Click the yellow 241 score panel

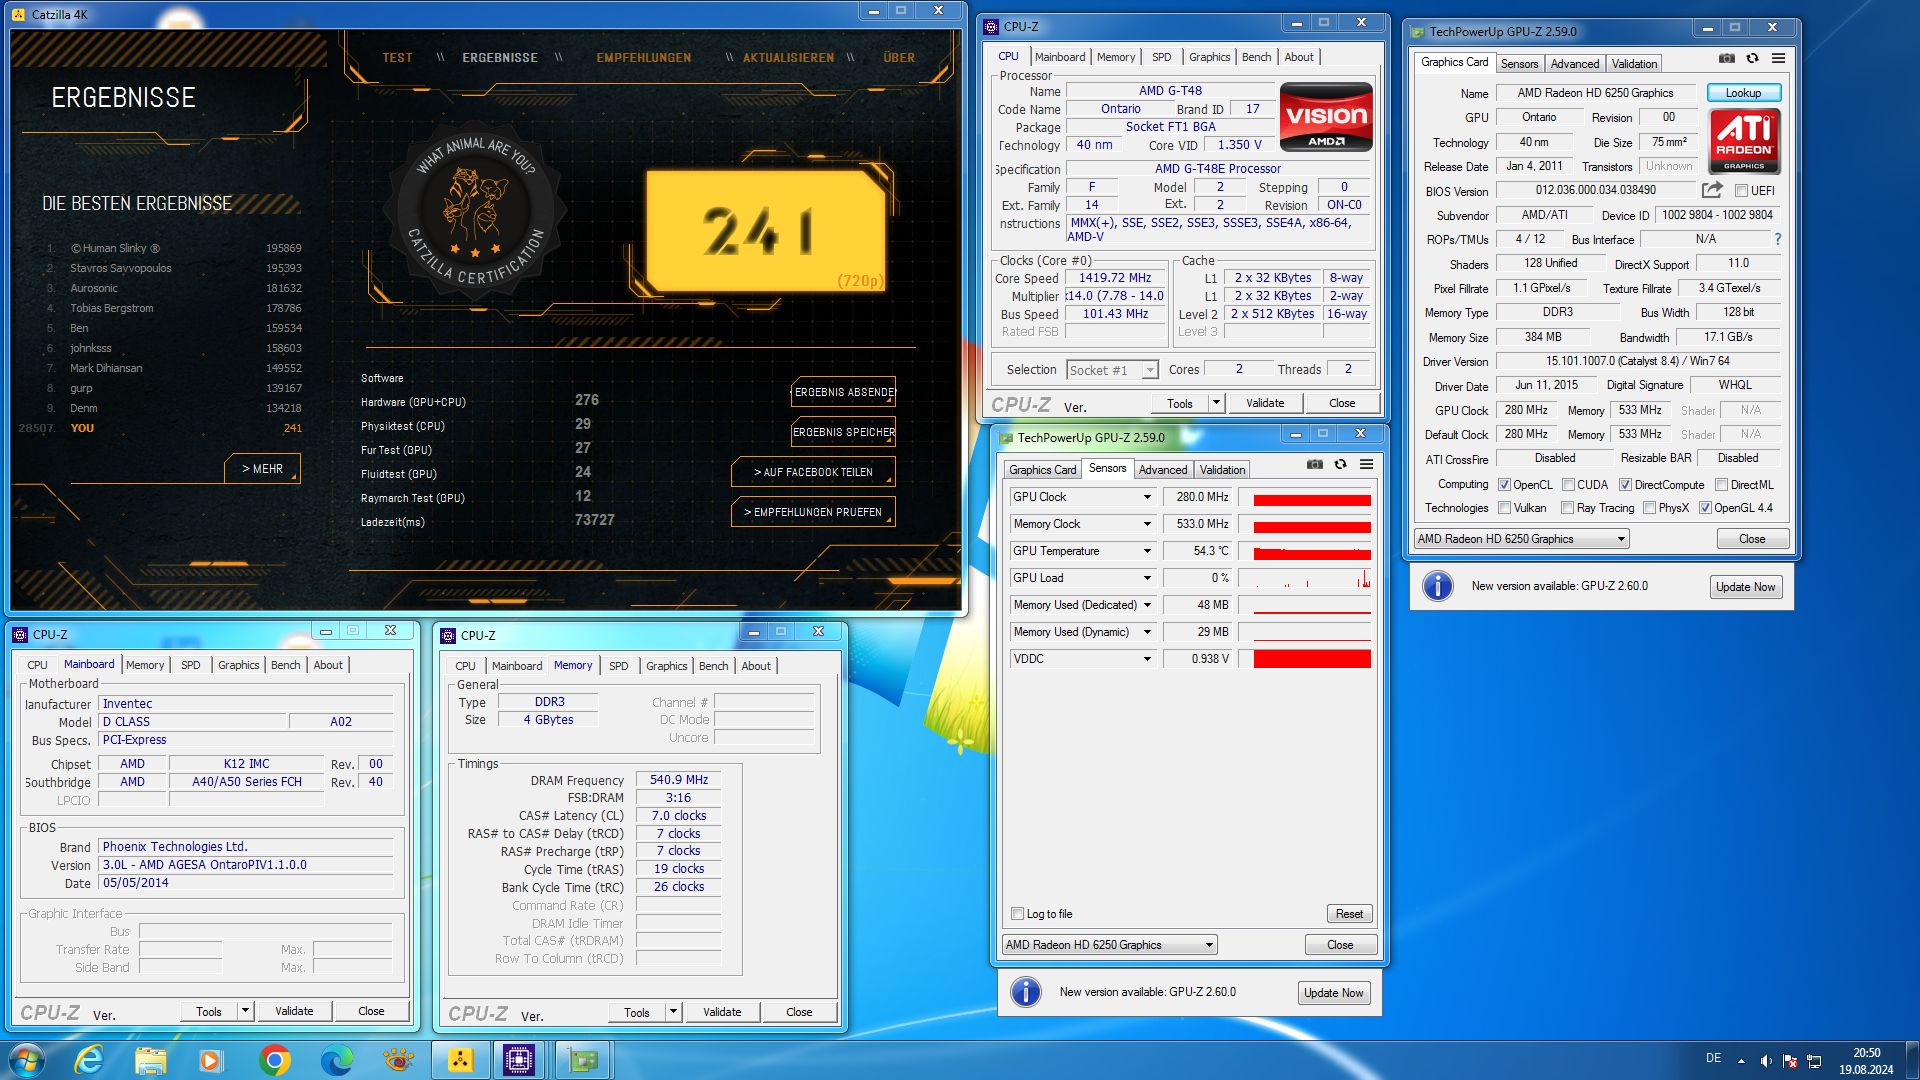point(766,231)
